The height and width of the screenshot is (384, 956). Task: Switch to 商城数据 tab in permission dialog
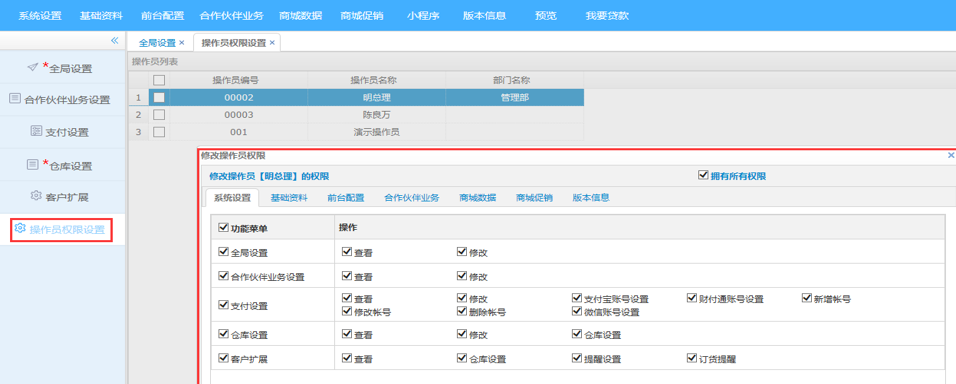coord(477,197)
